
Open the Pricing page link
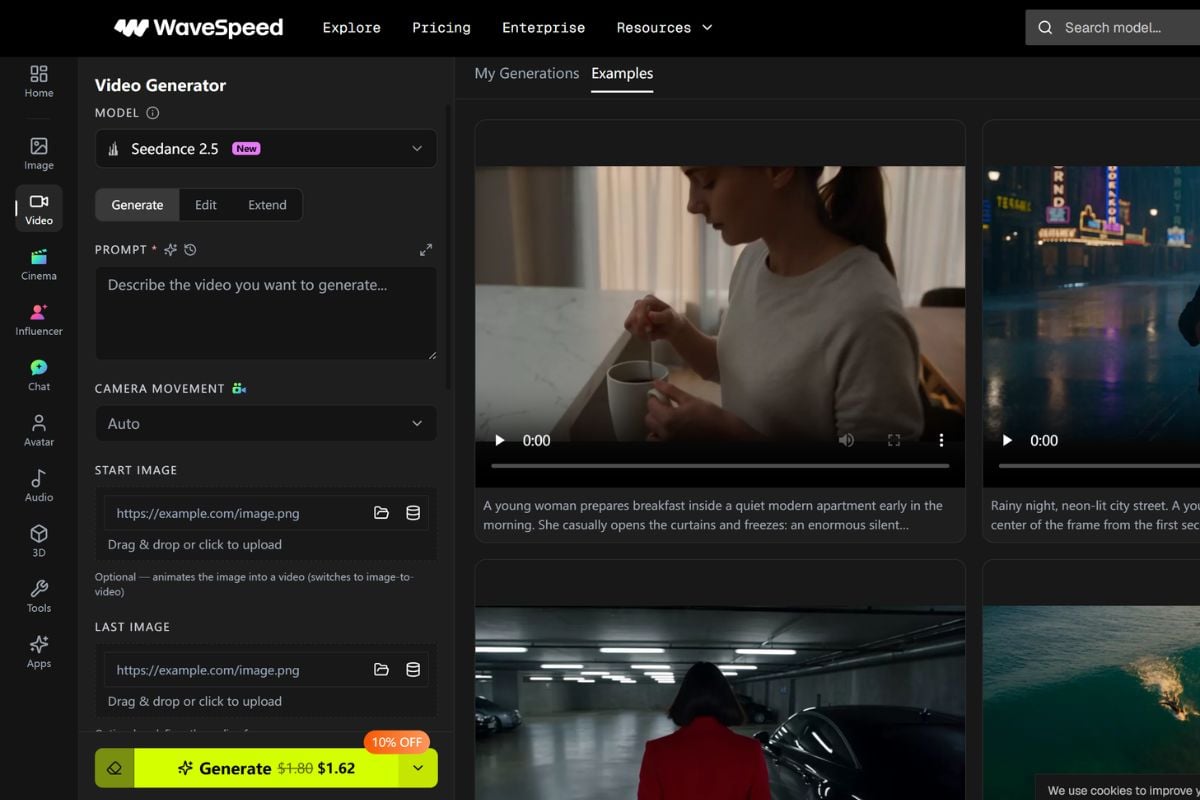tap(441, 28)
